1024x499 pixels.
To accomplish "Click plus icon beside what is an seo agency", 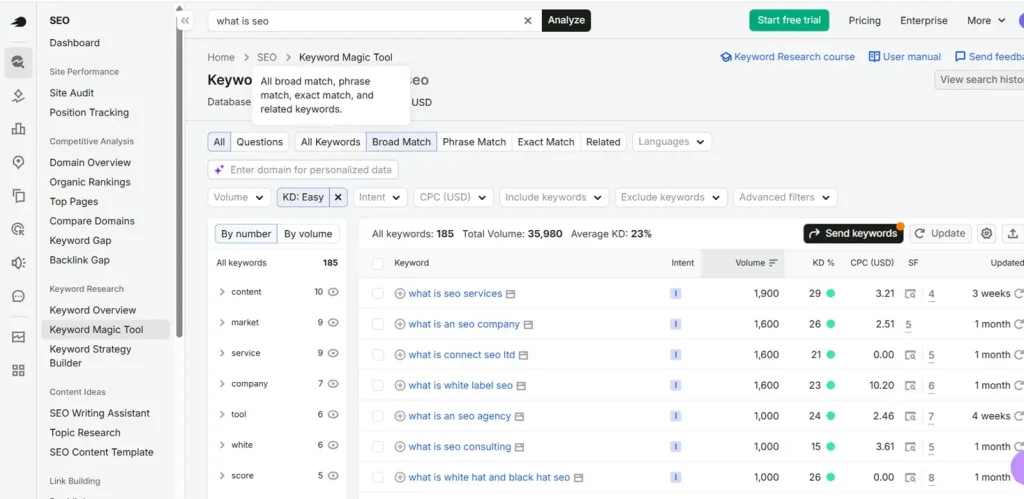I will click(x=400, y=416).
